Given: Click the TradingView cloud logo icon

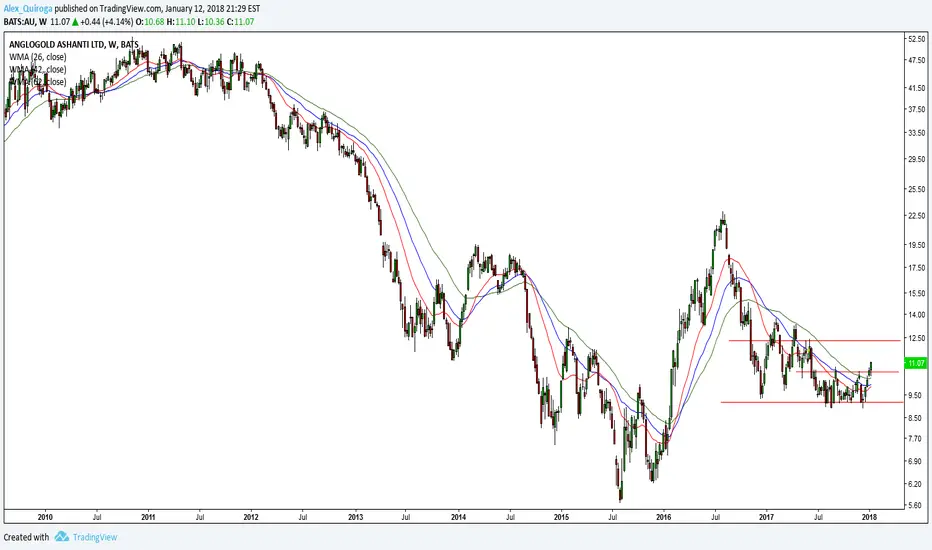Looking at the screenshot, I should 62,537.
